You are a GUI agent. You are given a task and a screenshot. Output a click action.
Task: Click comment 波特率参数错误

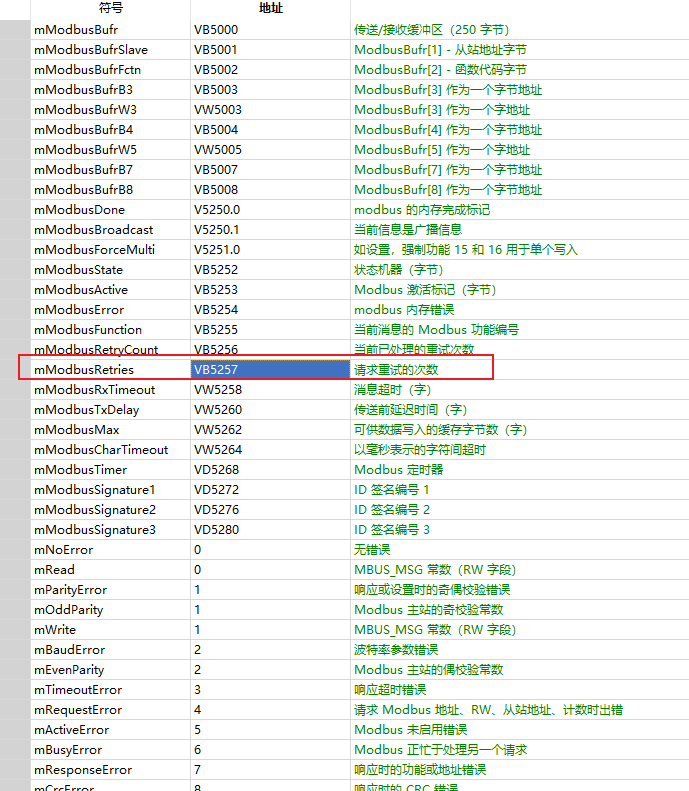396,650
